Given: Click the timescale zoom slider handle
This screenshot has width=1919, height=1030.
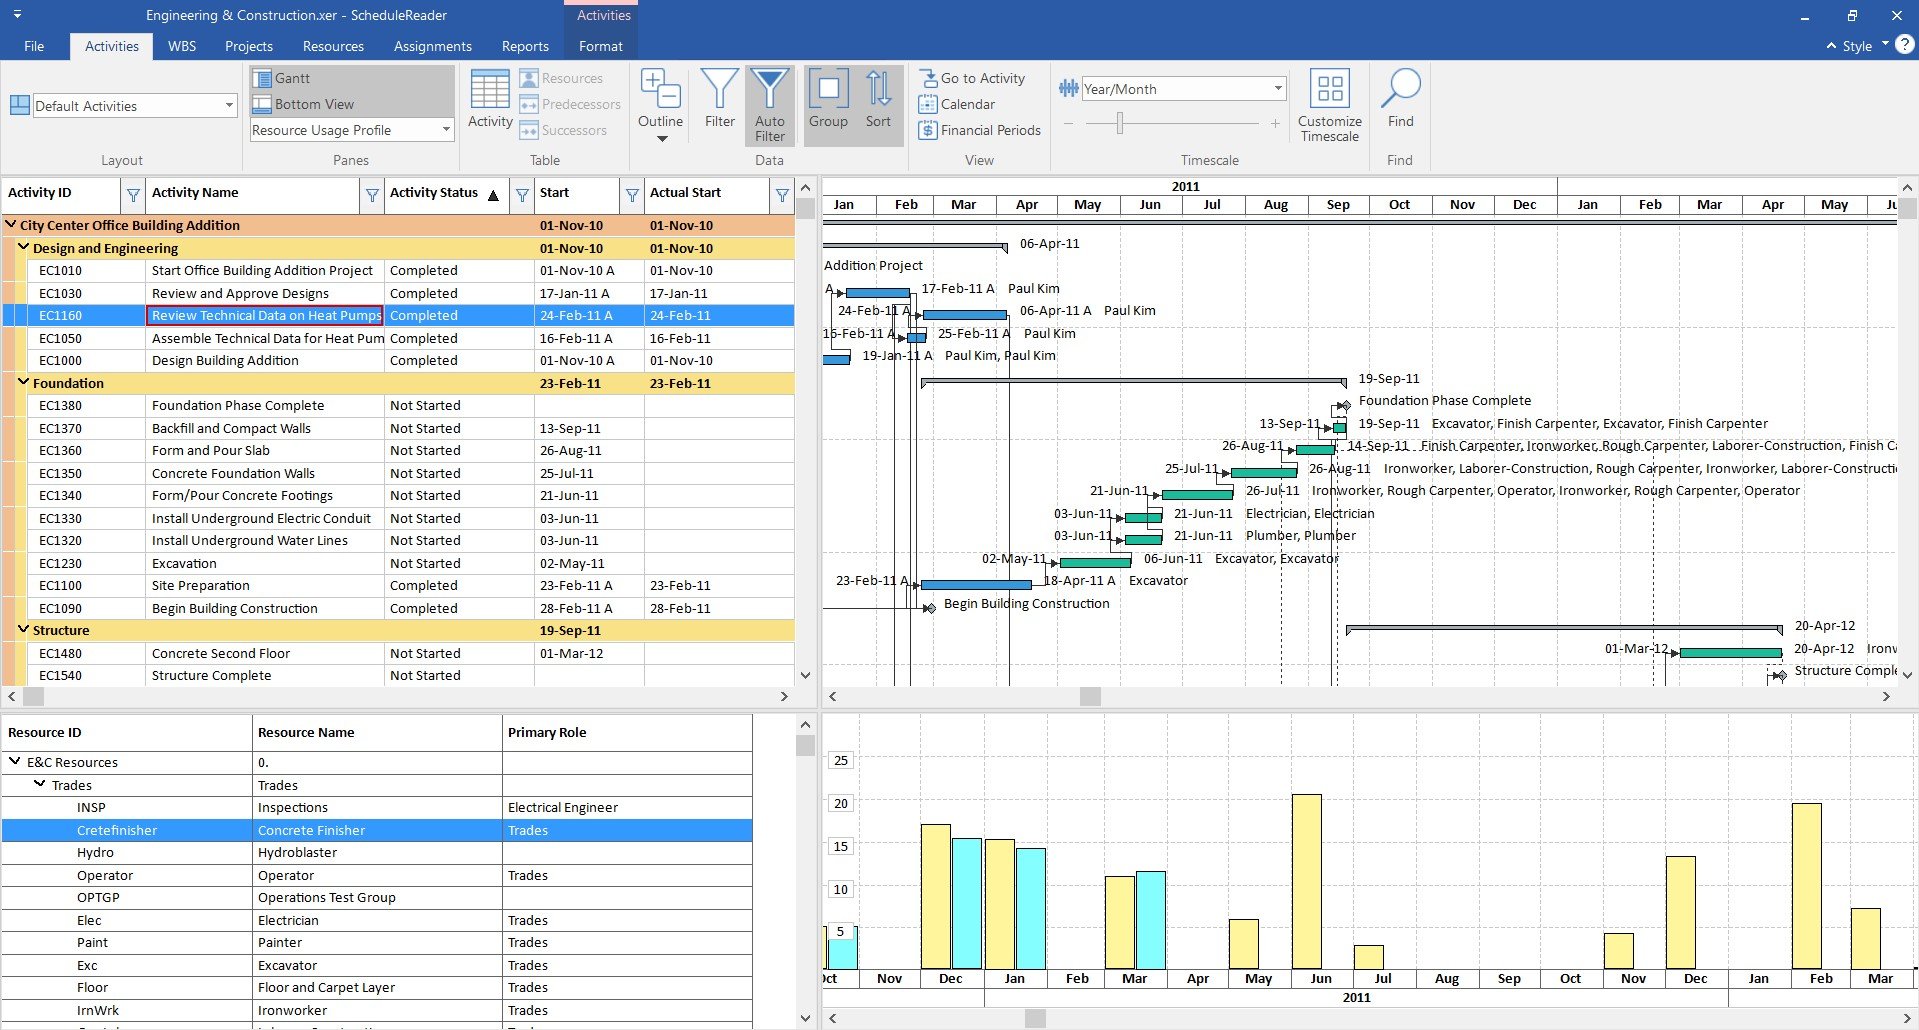Looking at the screenshot, I should tap(1120, 123).
